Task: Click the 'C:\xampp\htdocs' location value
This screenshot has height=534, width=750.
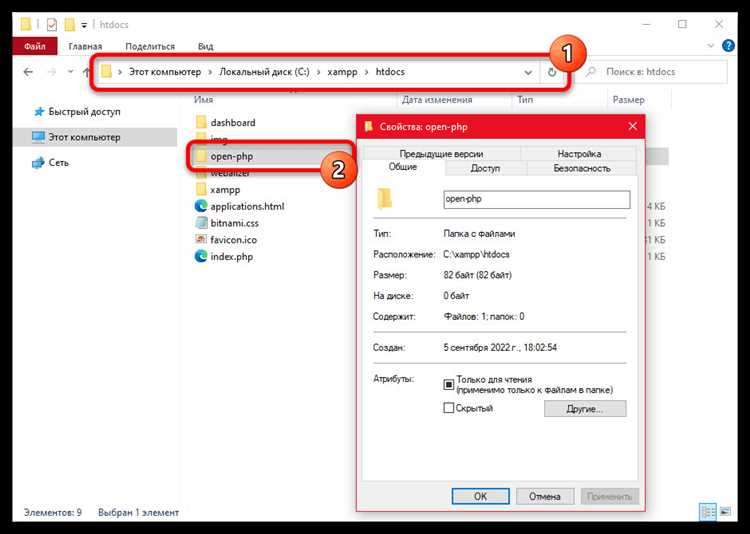Action: tap(476, 255)
